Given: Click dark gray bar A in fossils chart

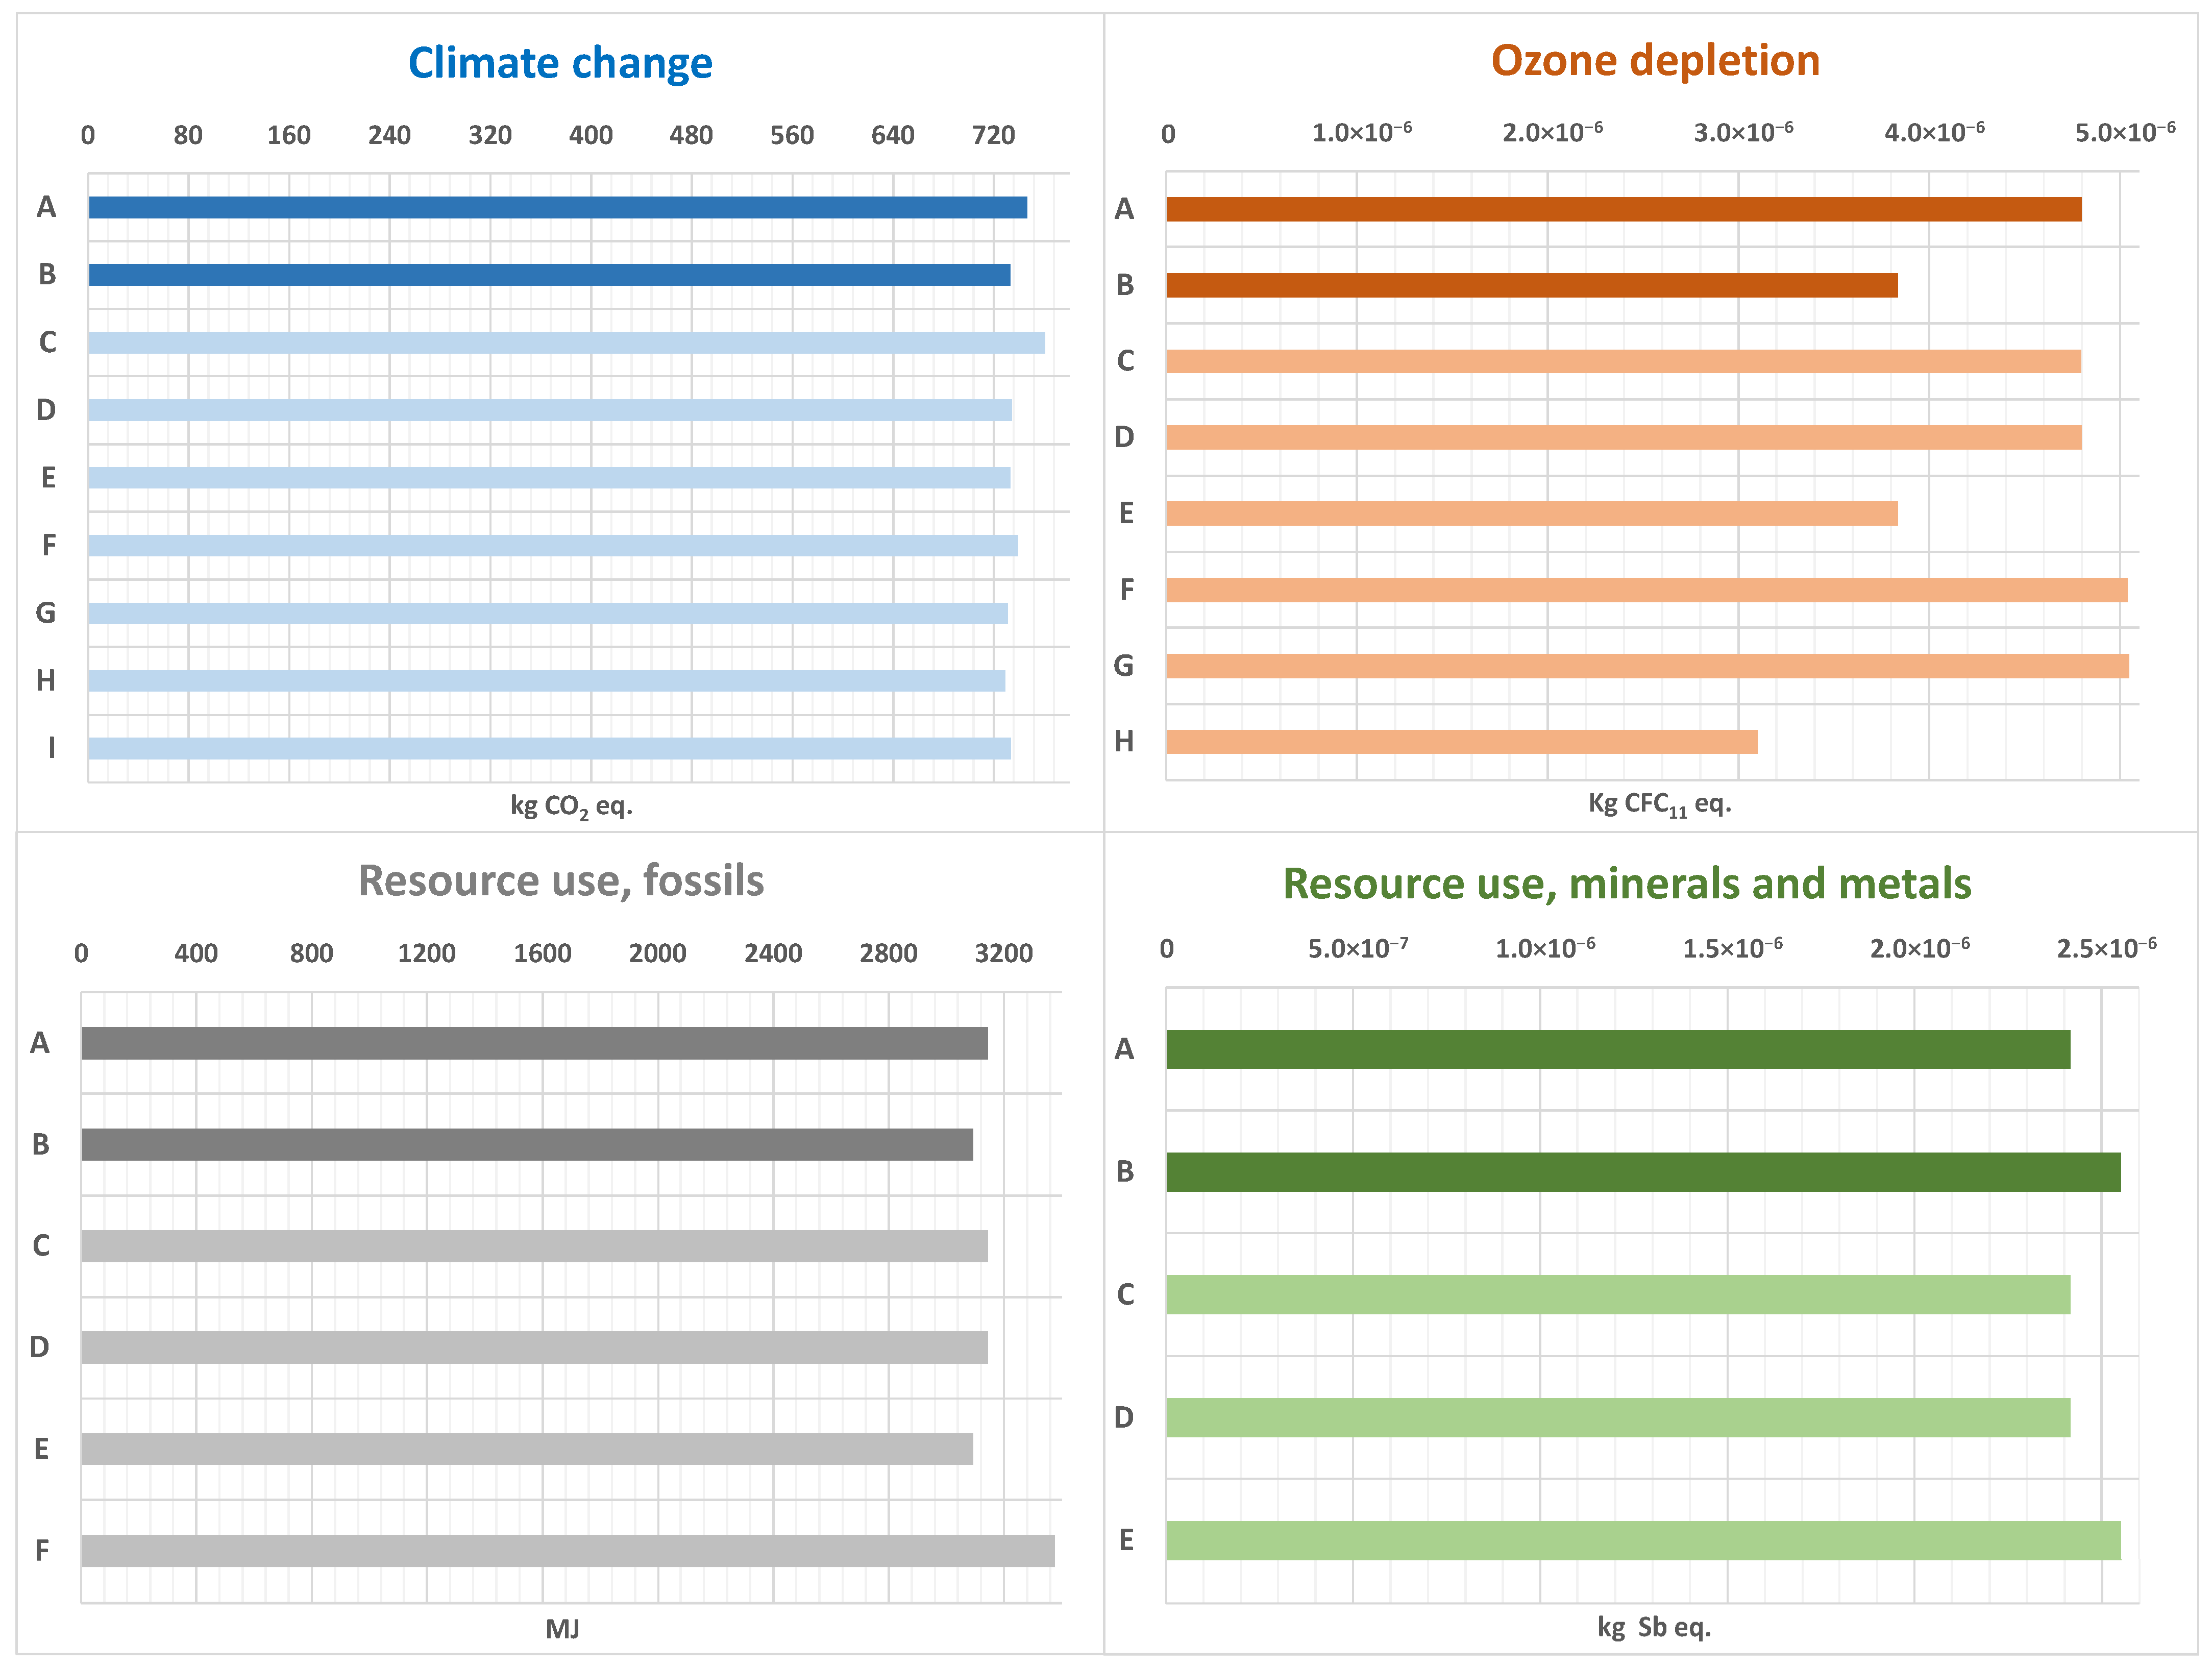Looking at the screenshot, I should click(534, 1043).
